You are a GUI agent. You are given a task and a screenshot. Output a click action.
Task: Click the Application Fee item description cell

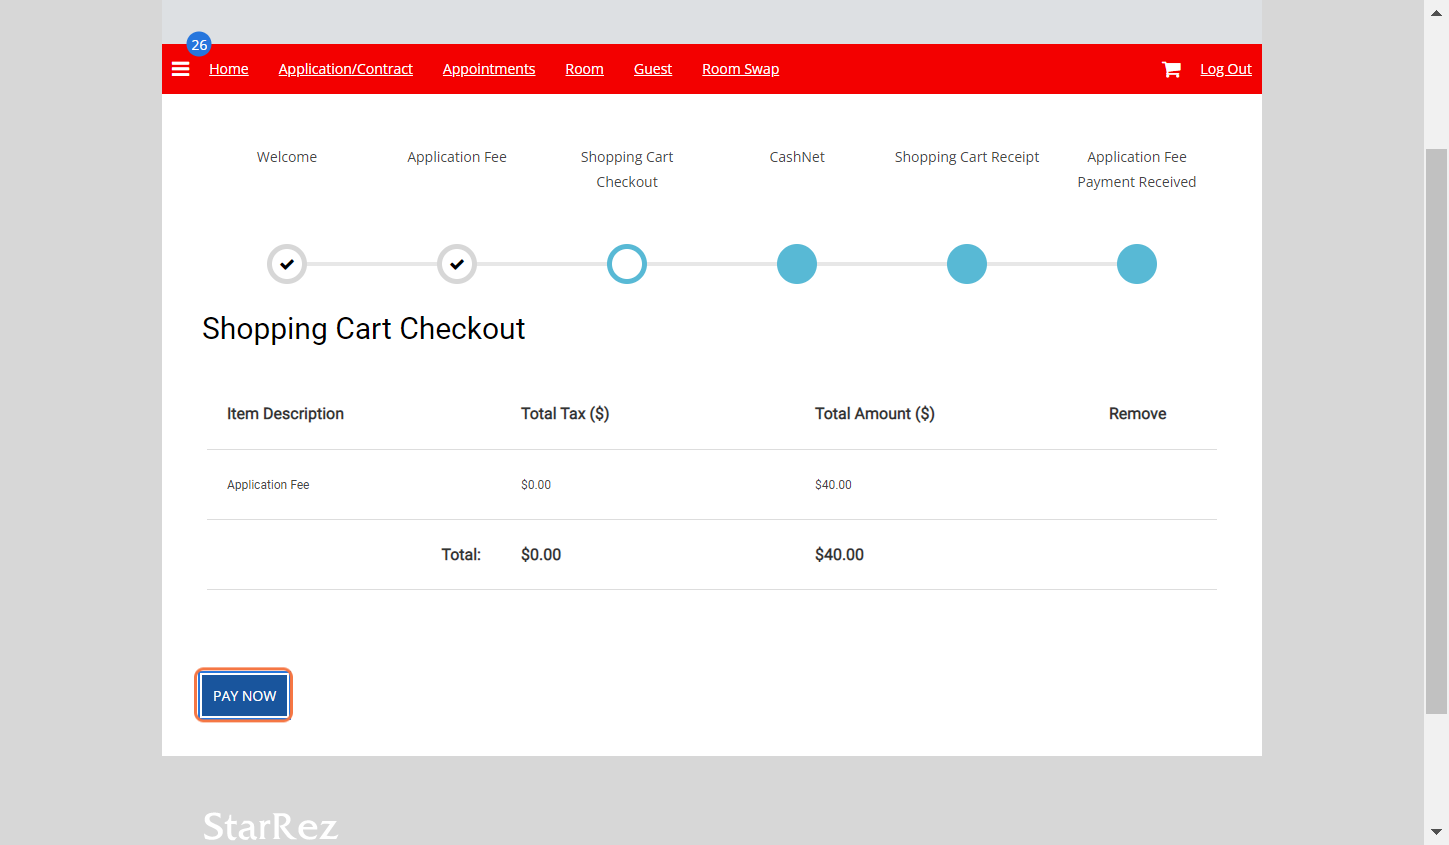(x=268, y=485)
